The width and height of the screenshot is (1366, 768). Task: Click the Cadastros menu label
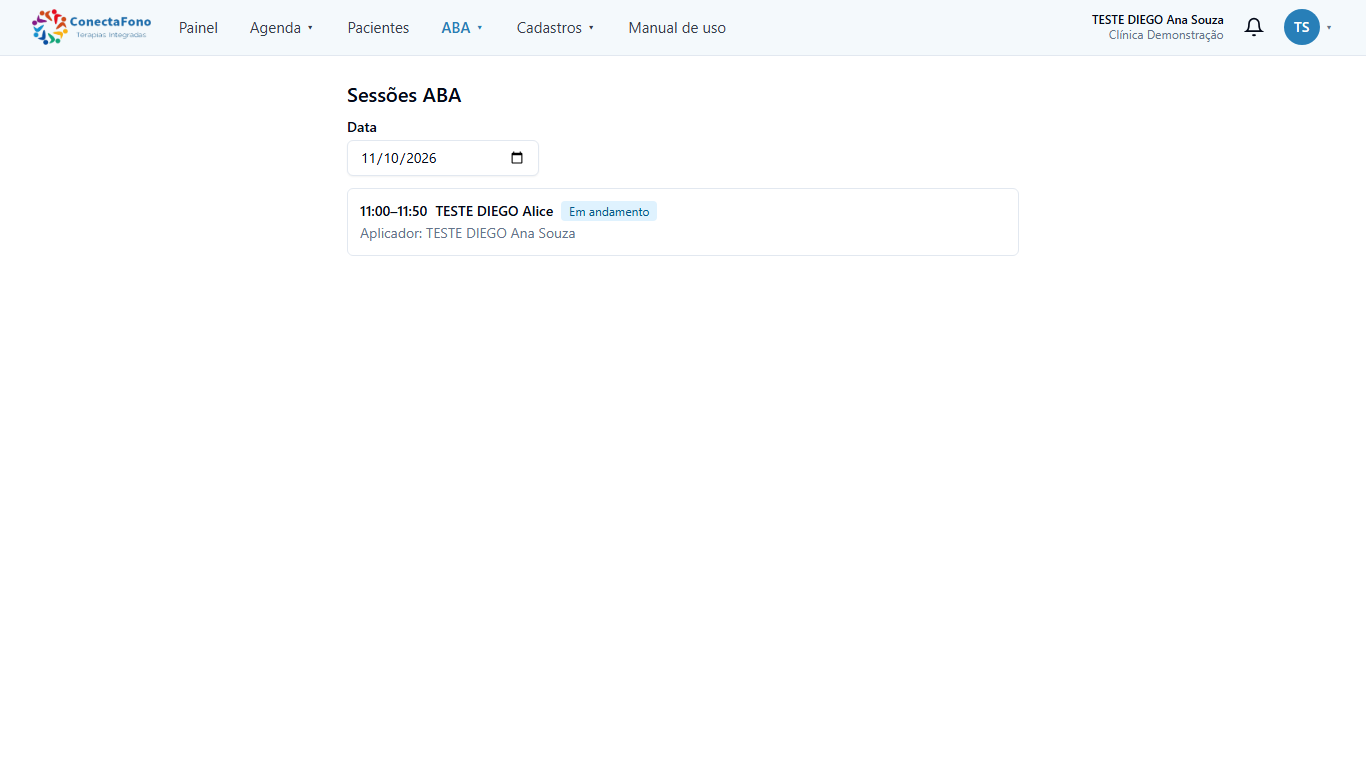coord(549,28)
